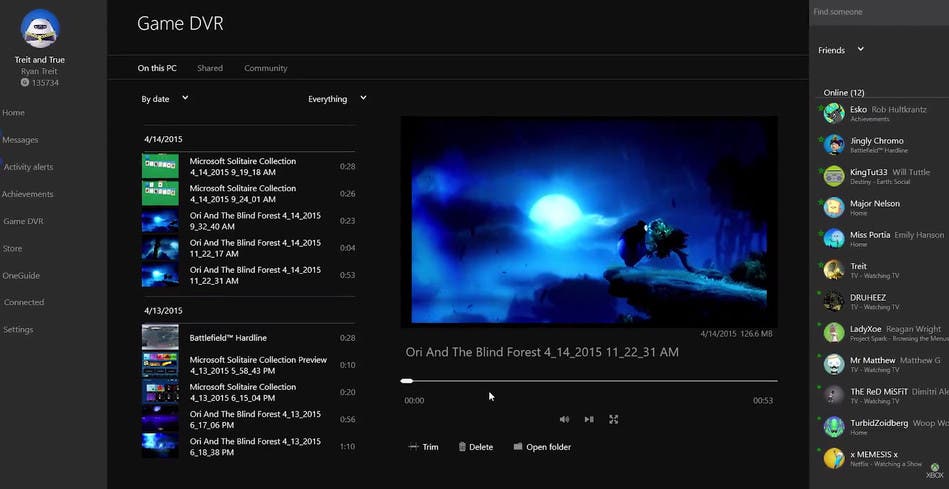
Task: Delete the selected clip
Action: (x=476, y=447)
